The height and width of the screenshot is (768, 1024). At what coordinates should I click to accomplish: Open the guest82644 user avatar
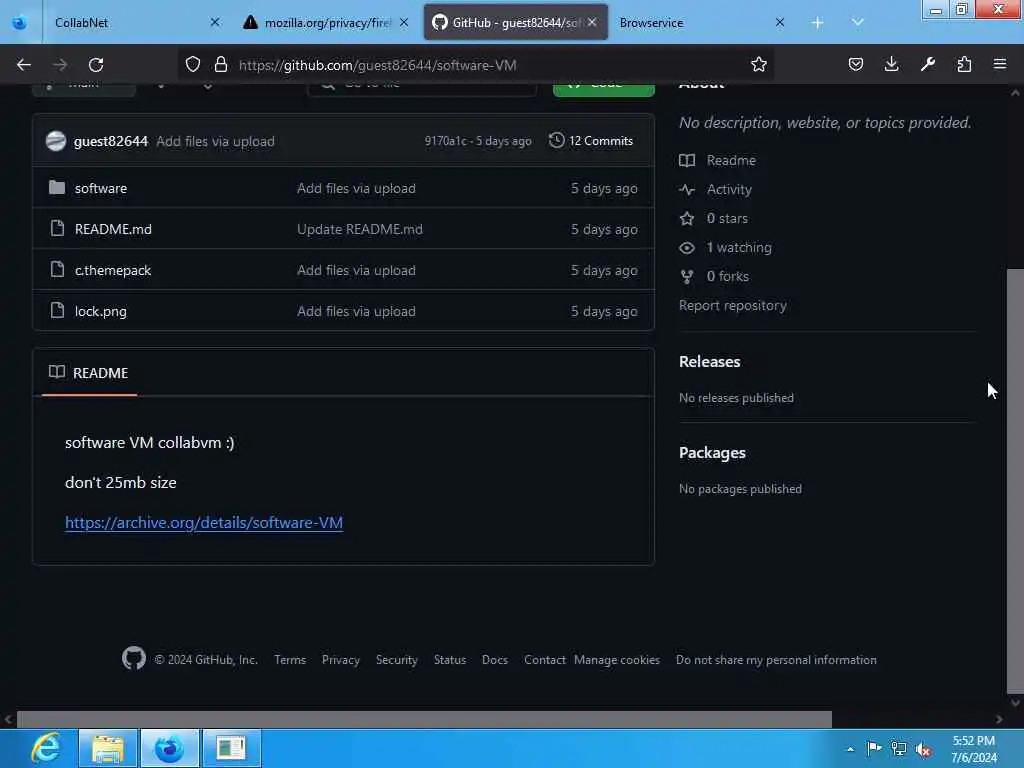[56, 141]
